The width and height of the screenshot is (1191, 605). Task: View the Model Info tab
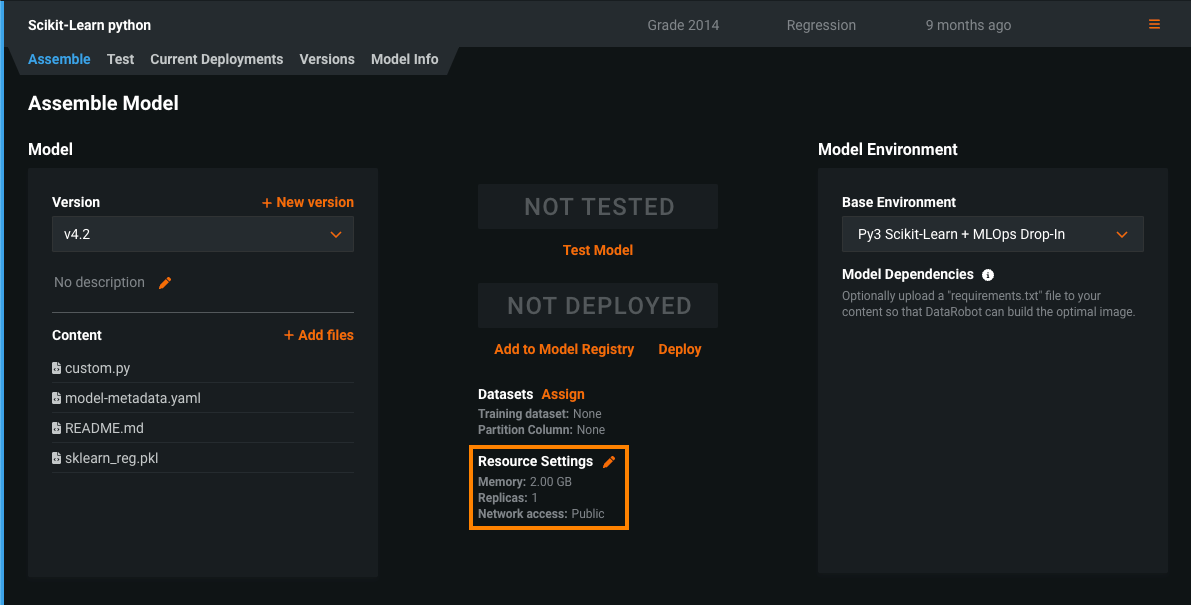point(404,59)
